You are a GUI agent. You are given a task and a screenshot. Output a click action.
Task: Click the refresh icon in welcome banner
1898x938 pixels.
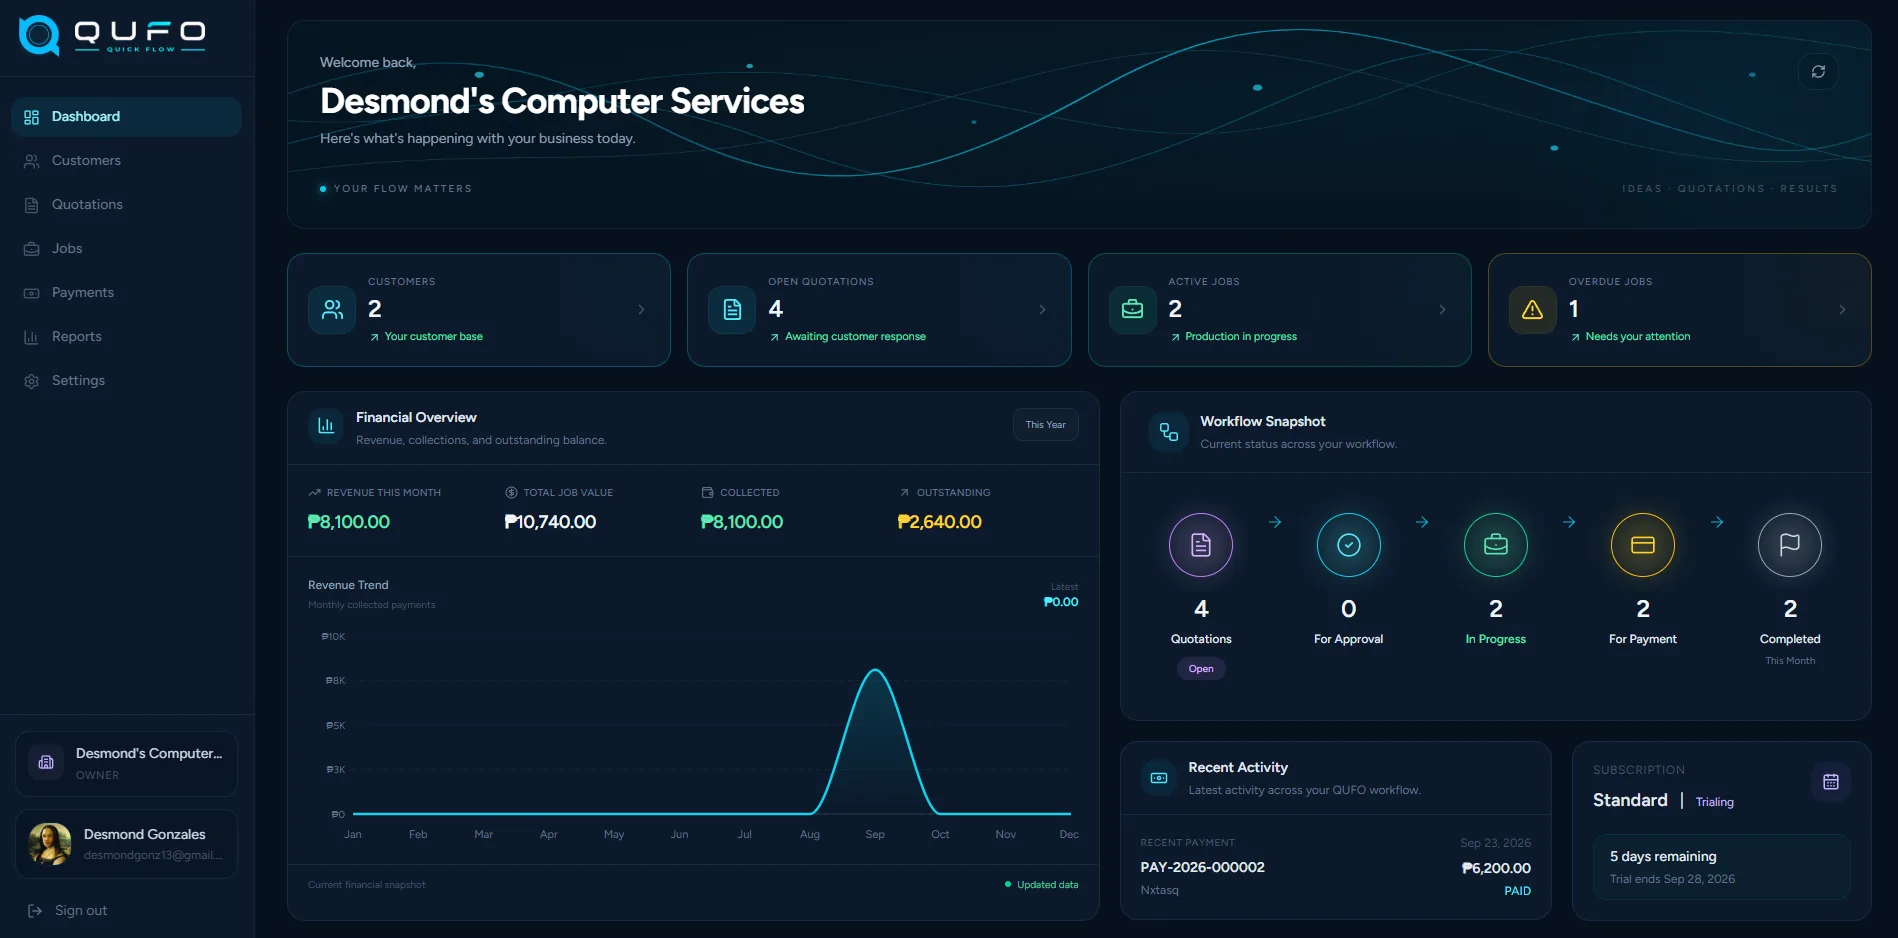(1818, 72)
